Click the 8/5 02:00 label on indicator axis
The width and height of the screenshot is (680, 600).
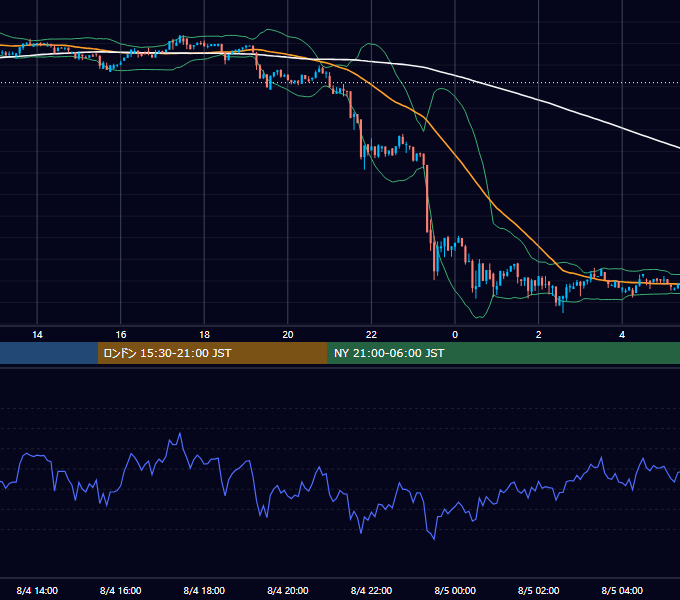(x=539, y=591)
